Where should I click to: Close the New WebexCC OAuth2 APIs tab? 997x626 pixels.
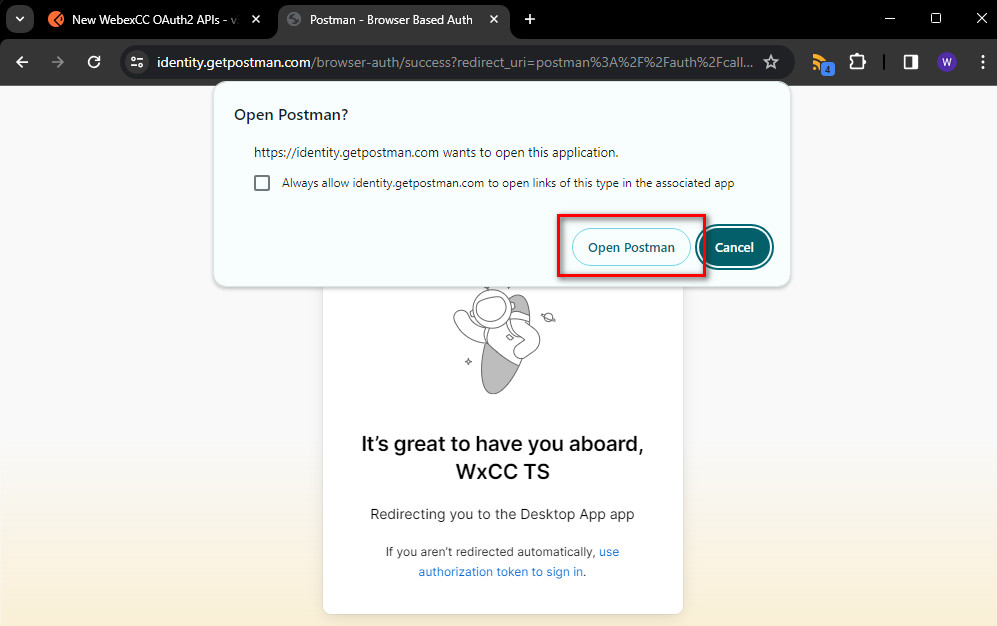tap(256, 20)
